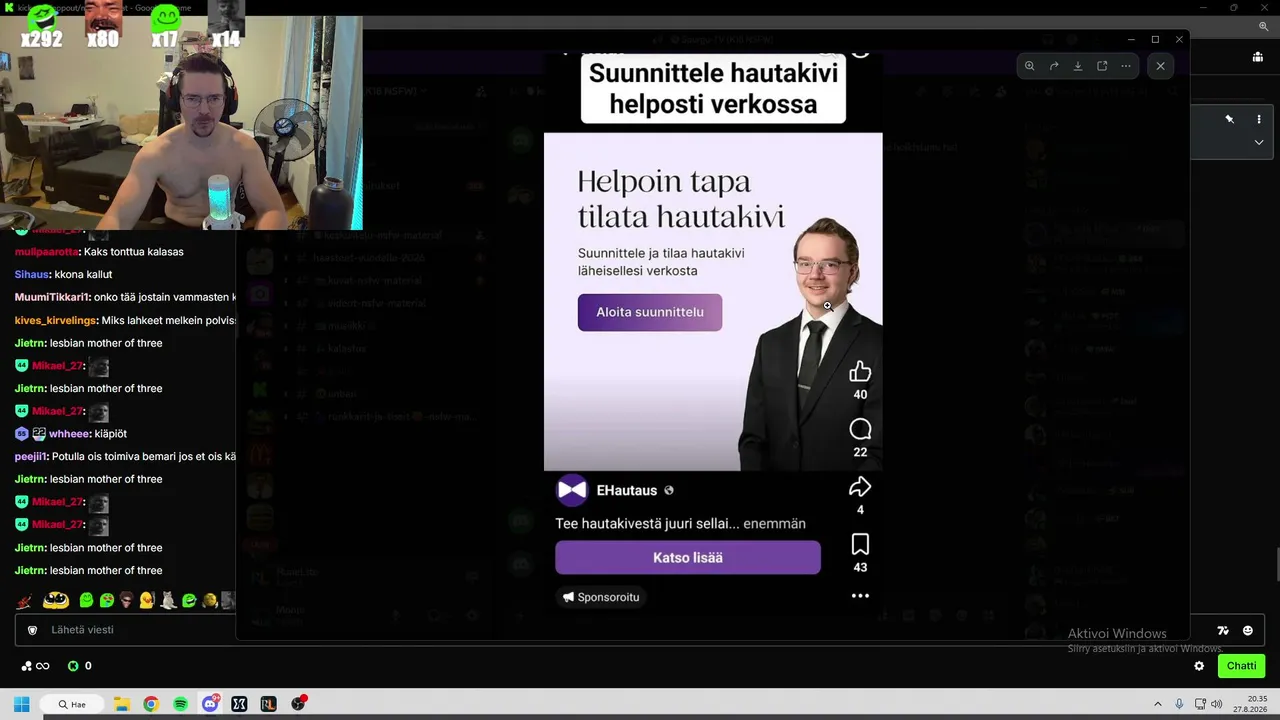
Task: Click the browser zoom magnifier icon
Action: pyautogui.click(x=1264, y=27)
